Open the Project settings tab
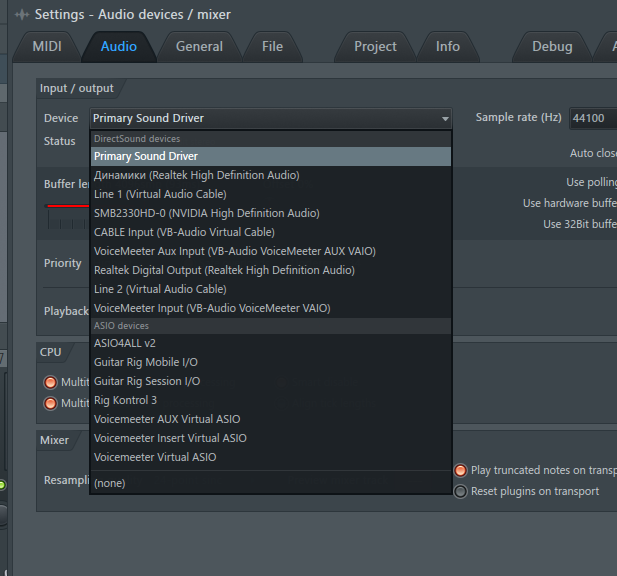This screenshot has height=576, width=617. 375,46
